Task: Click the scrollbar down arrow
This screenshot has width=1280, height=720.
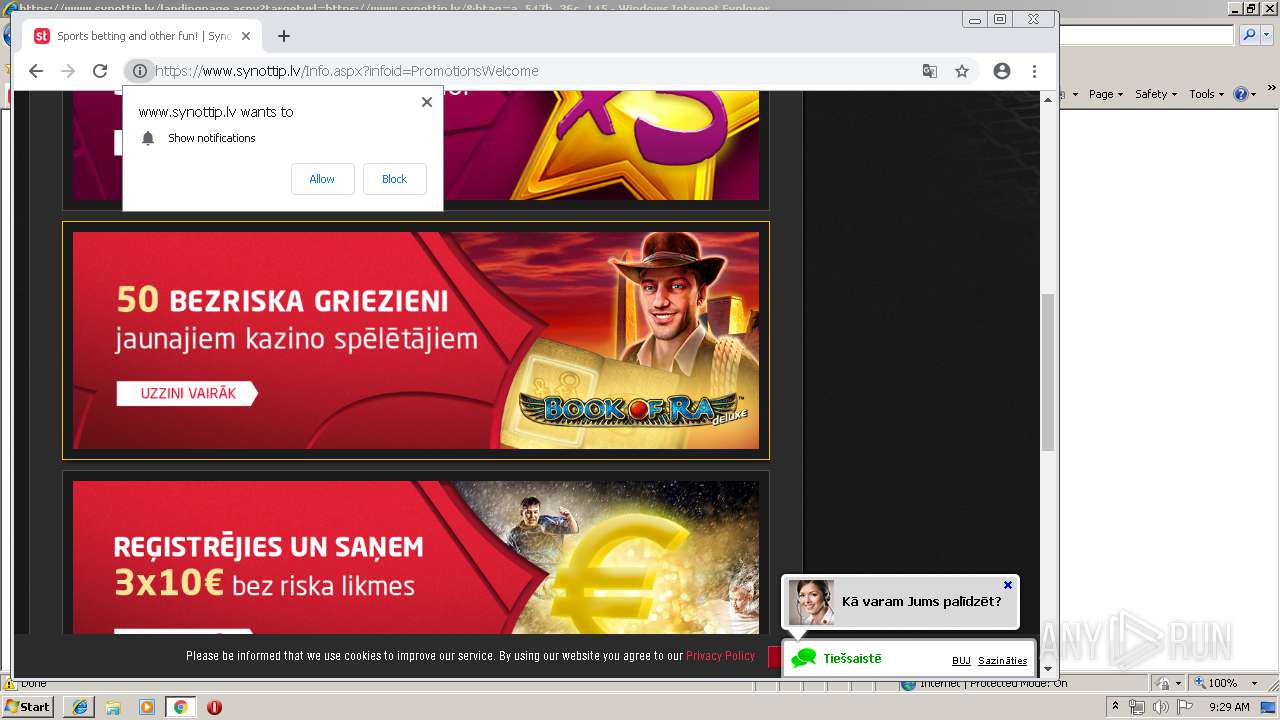Action: click(x=1048, y=669)
